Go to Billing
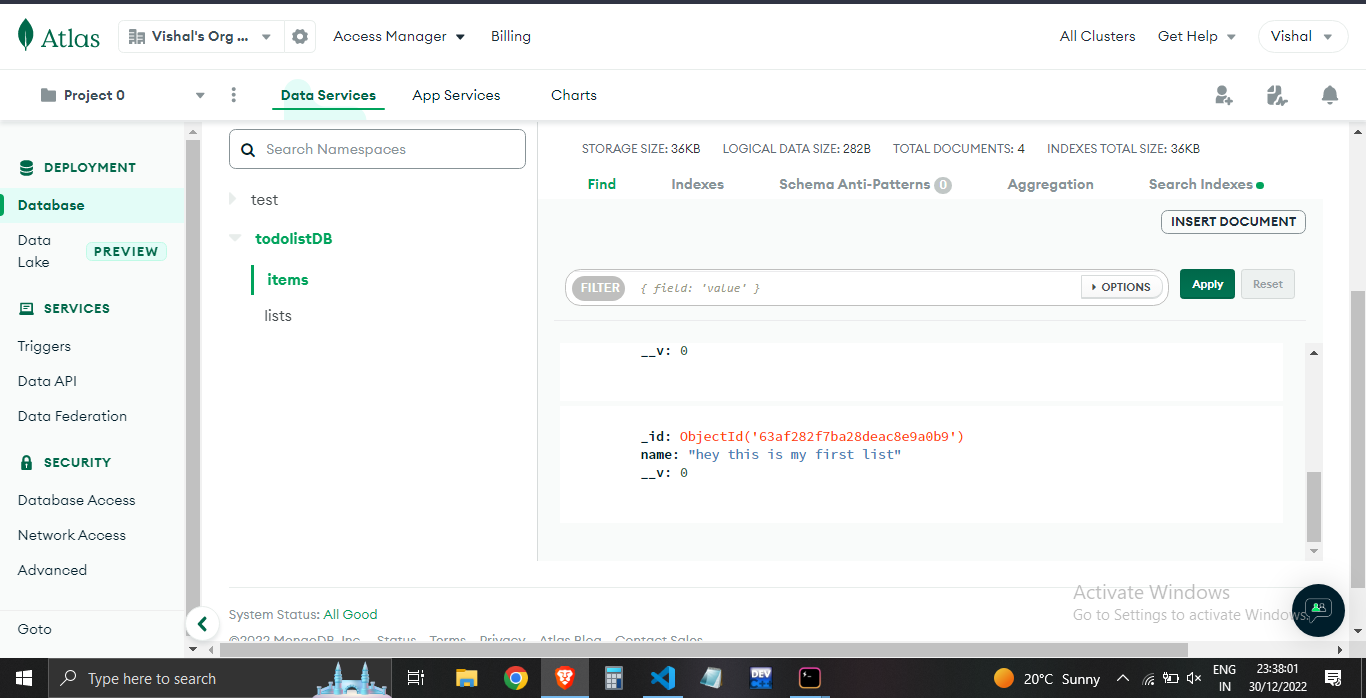The height and width of the screenshot is (698, 1366). tap(511, 36)
